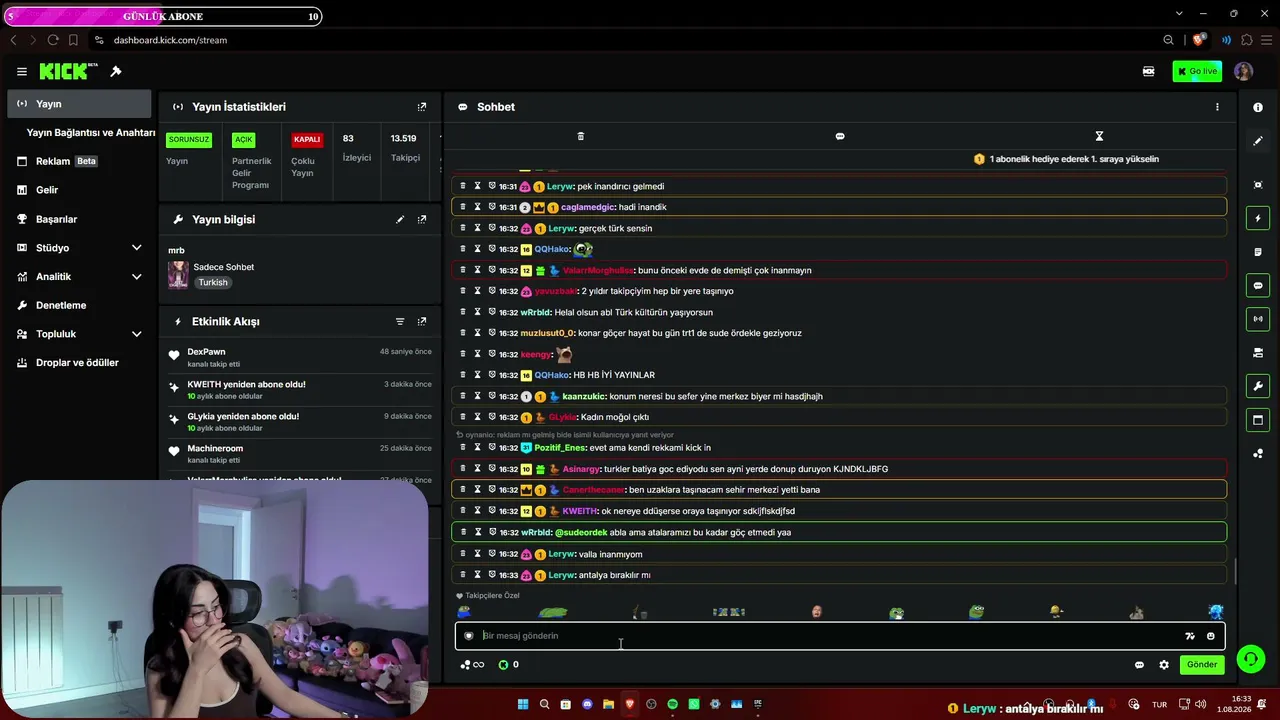Screen dimensions: 1280x720
Task: Open the browser extensions puzzle icon
Action: [x=1247, y=40]
